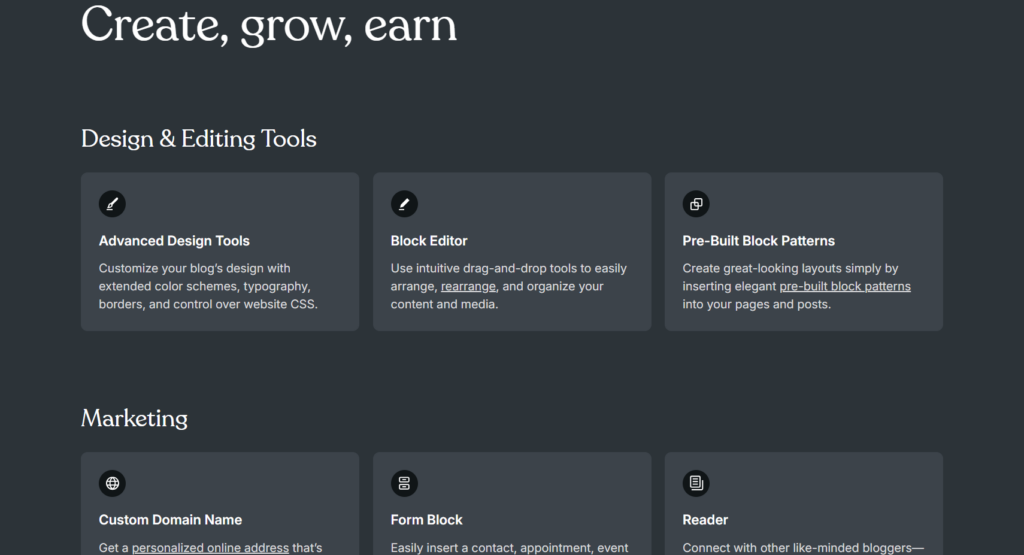Open the "pre-built block patterns" link
The width and height of the screenshot is (1024, 555).
(845, 287)
